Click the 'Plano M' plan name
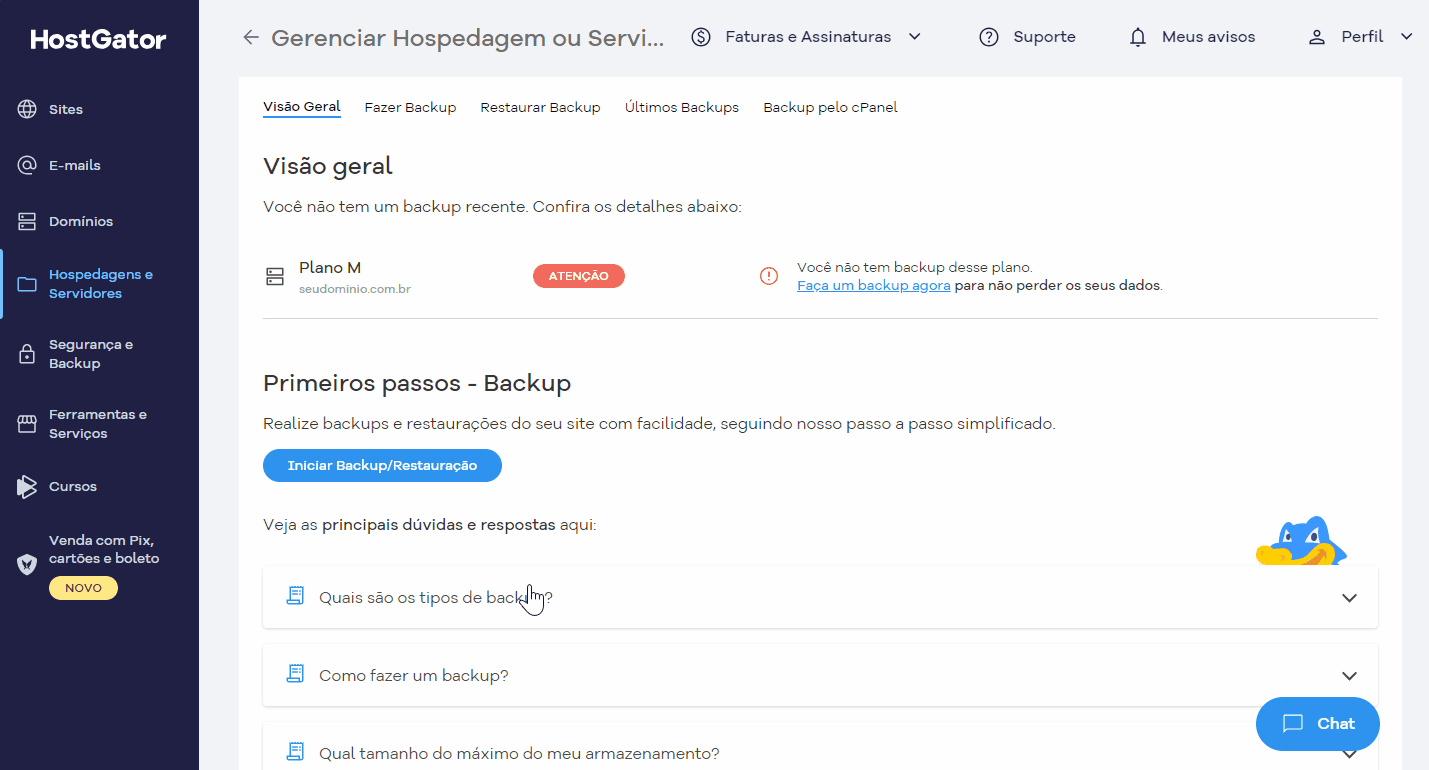 click(x=330, y=268)
